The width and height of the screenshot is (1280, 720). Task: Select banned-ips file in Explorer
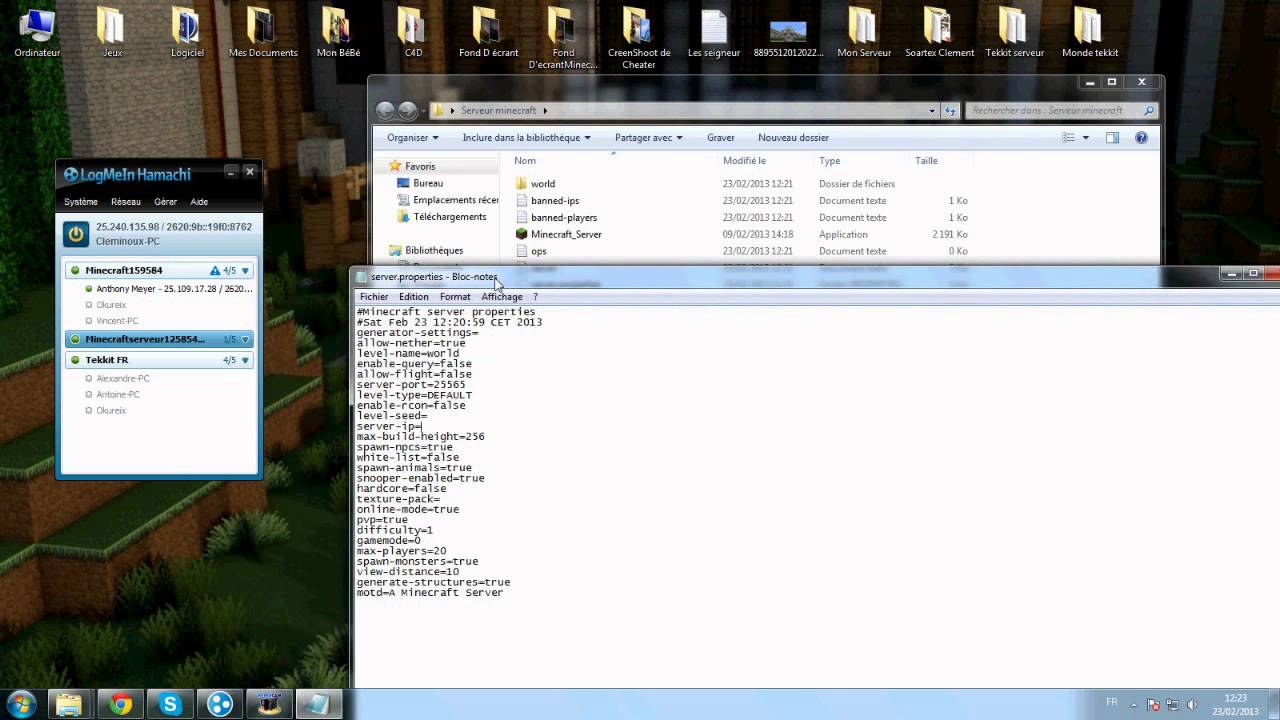click(555, 201)
